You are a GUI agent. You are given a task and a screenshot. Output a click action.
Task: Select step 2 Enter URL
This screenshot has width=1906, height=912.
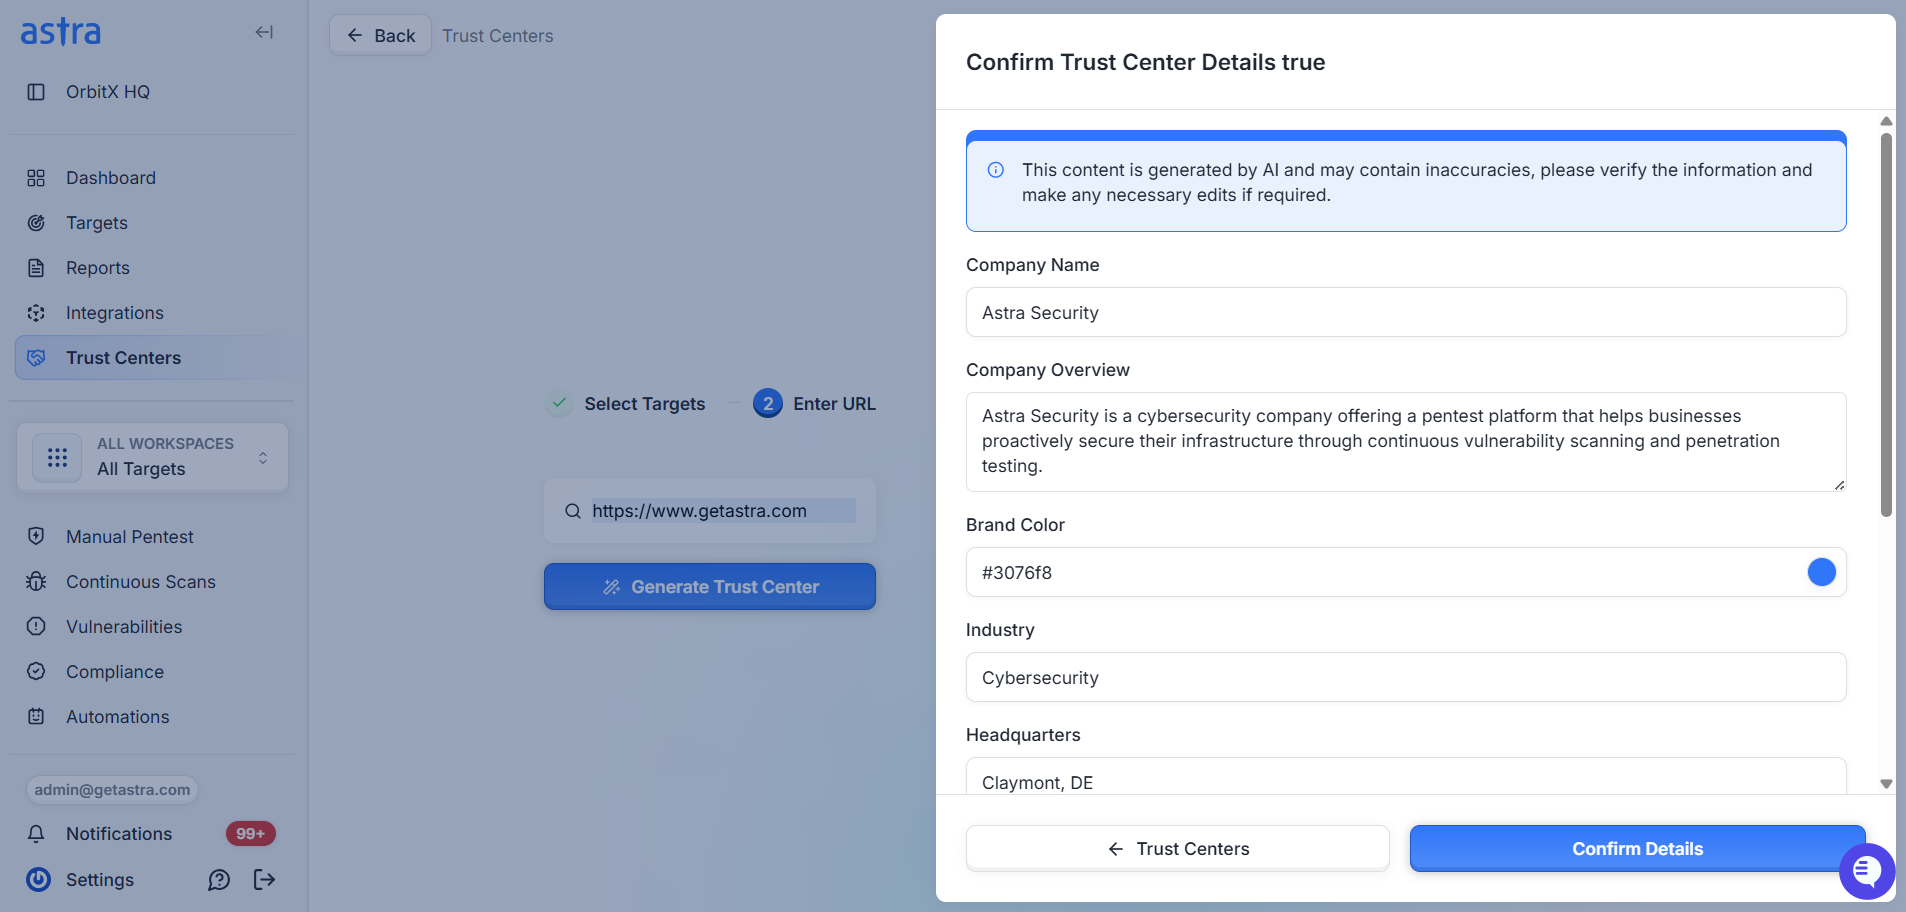pos(814,404)
